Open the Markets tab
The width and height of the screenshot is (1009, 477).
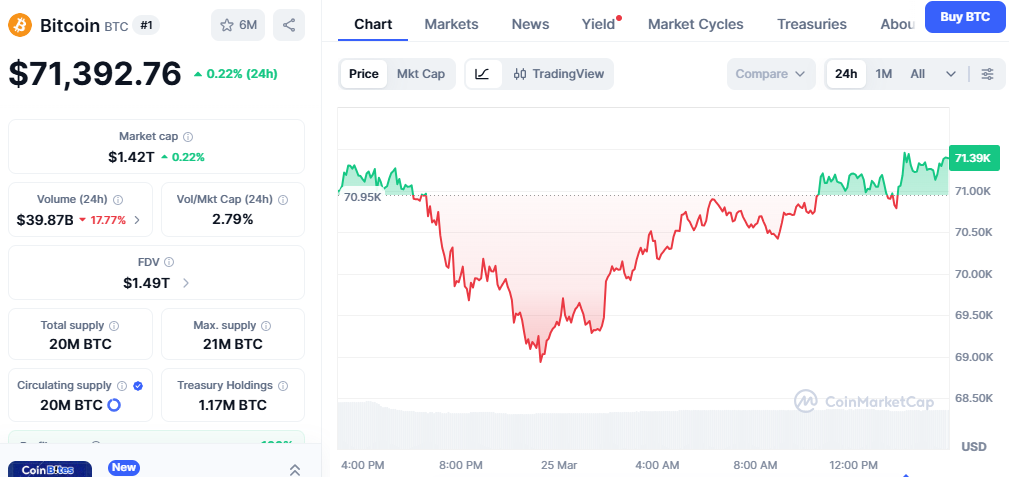point(451,24)
